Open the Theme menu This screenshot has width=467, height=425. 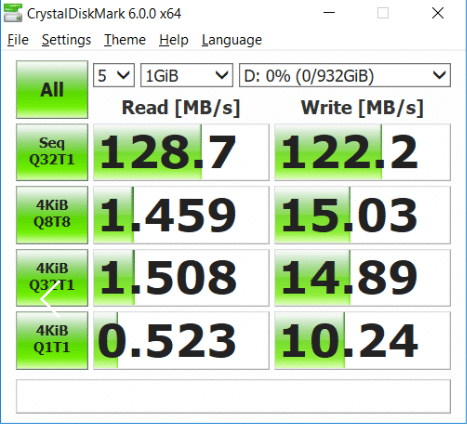tap(125, 40)
